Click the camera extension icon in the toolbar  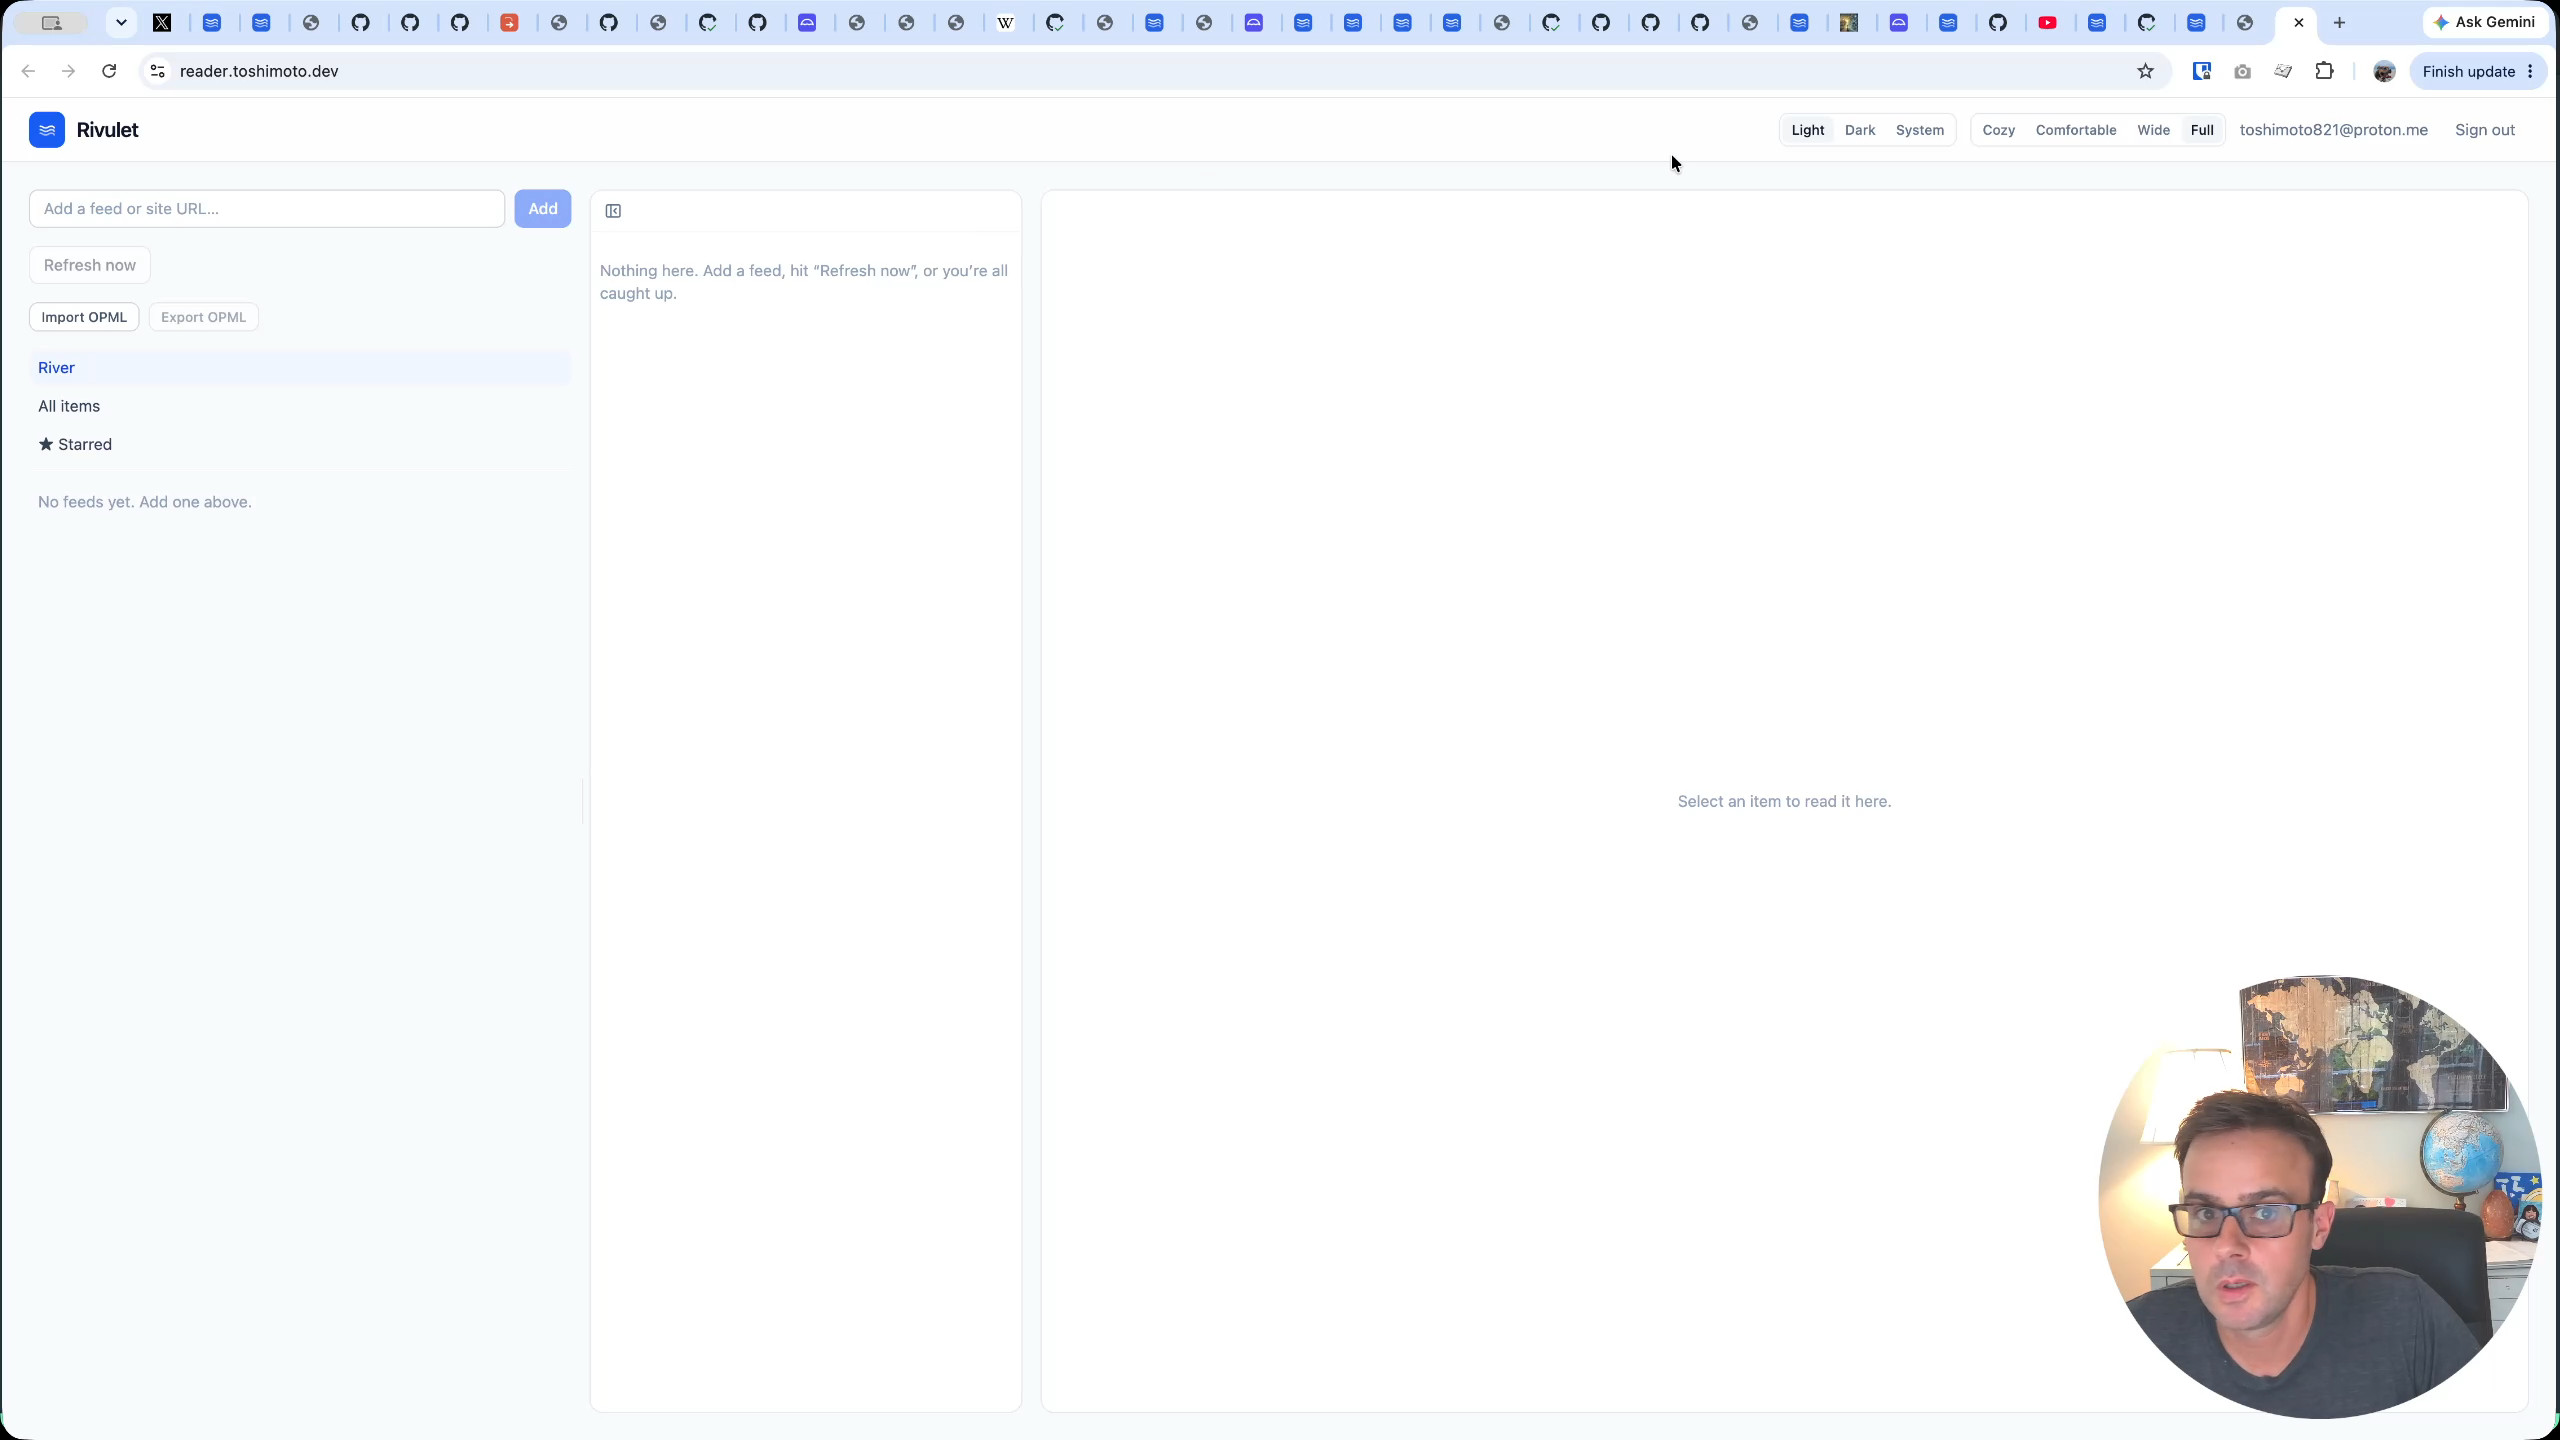pyautogui.click(x=2242, y=71)
